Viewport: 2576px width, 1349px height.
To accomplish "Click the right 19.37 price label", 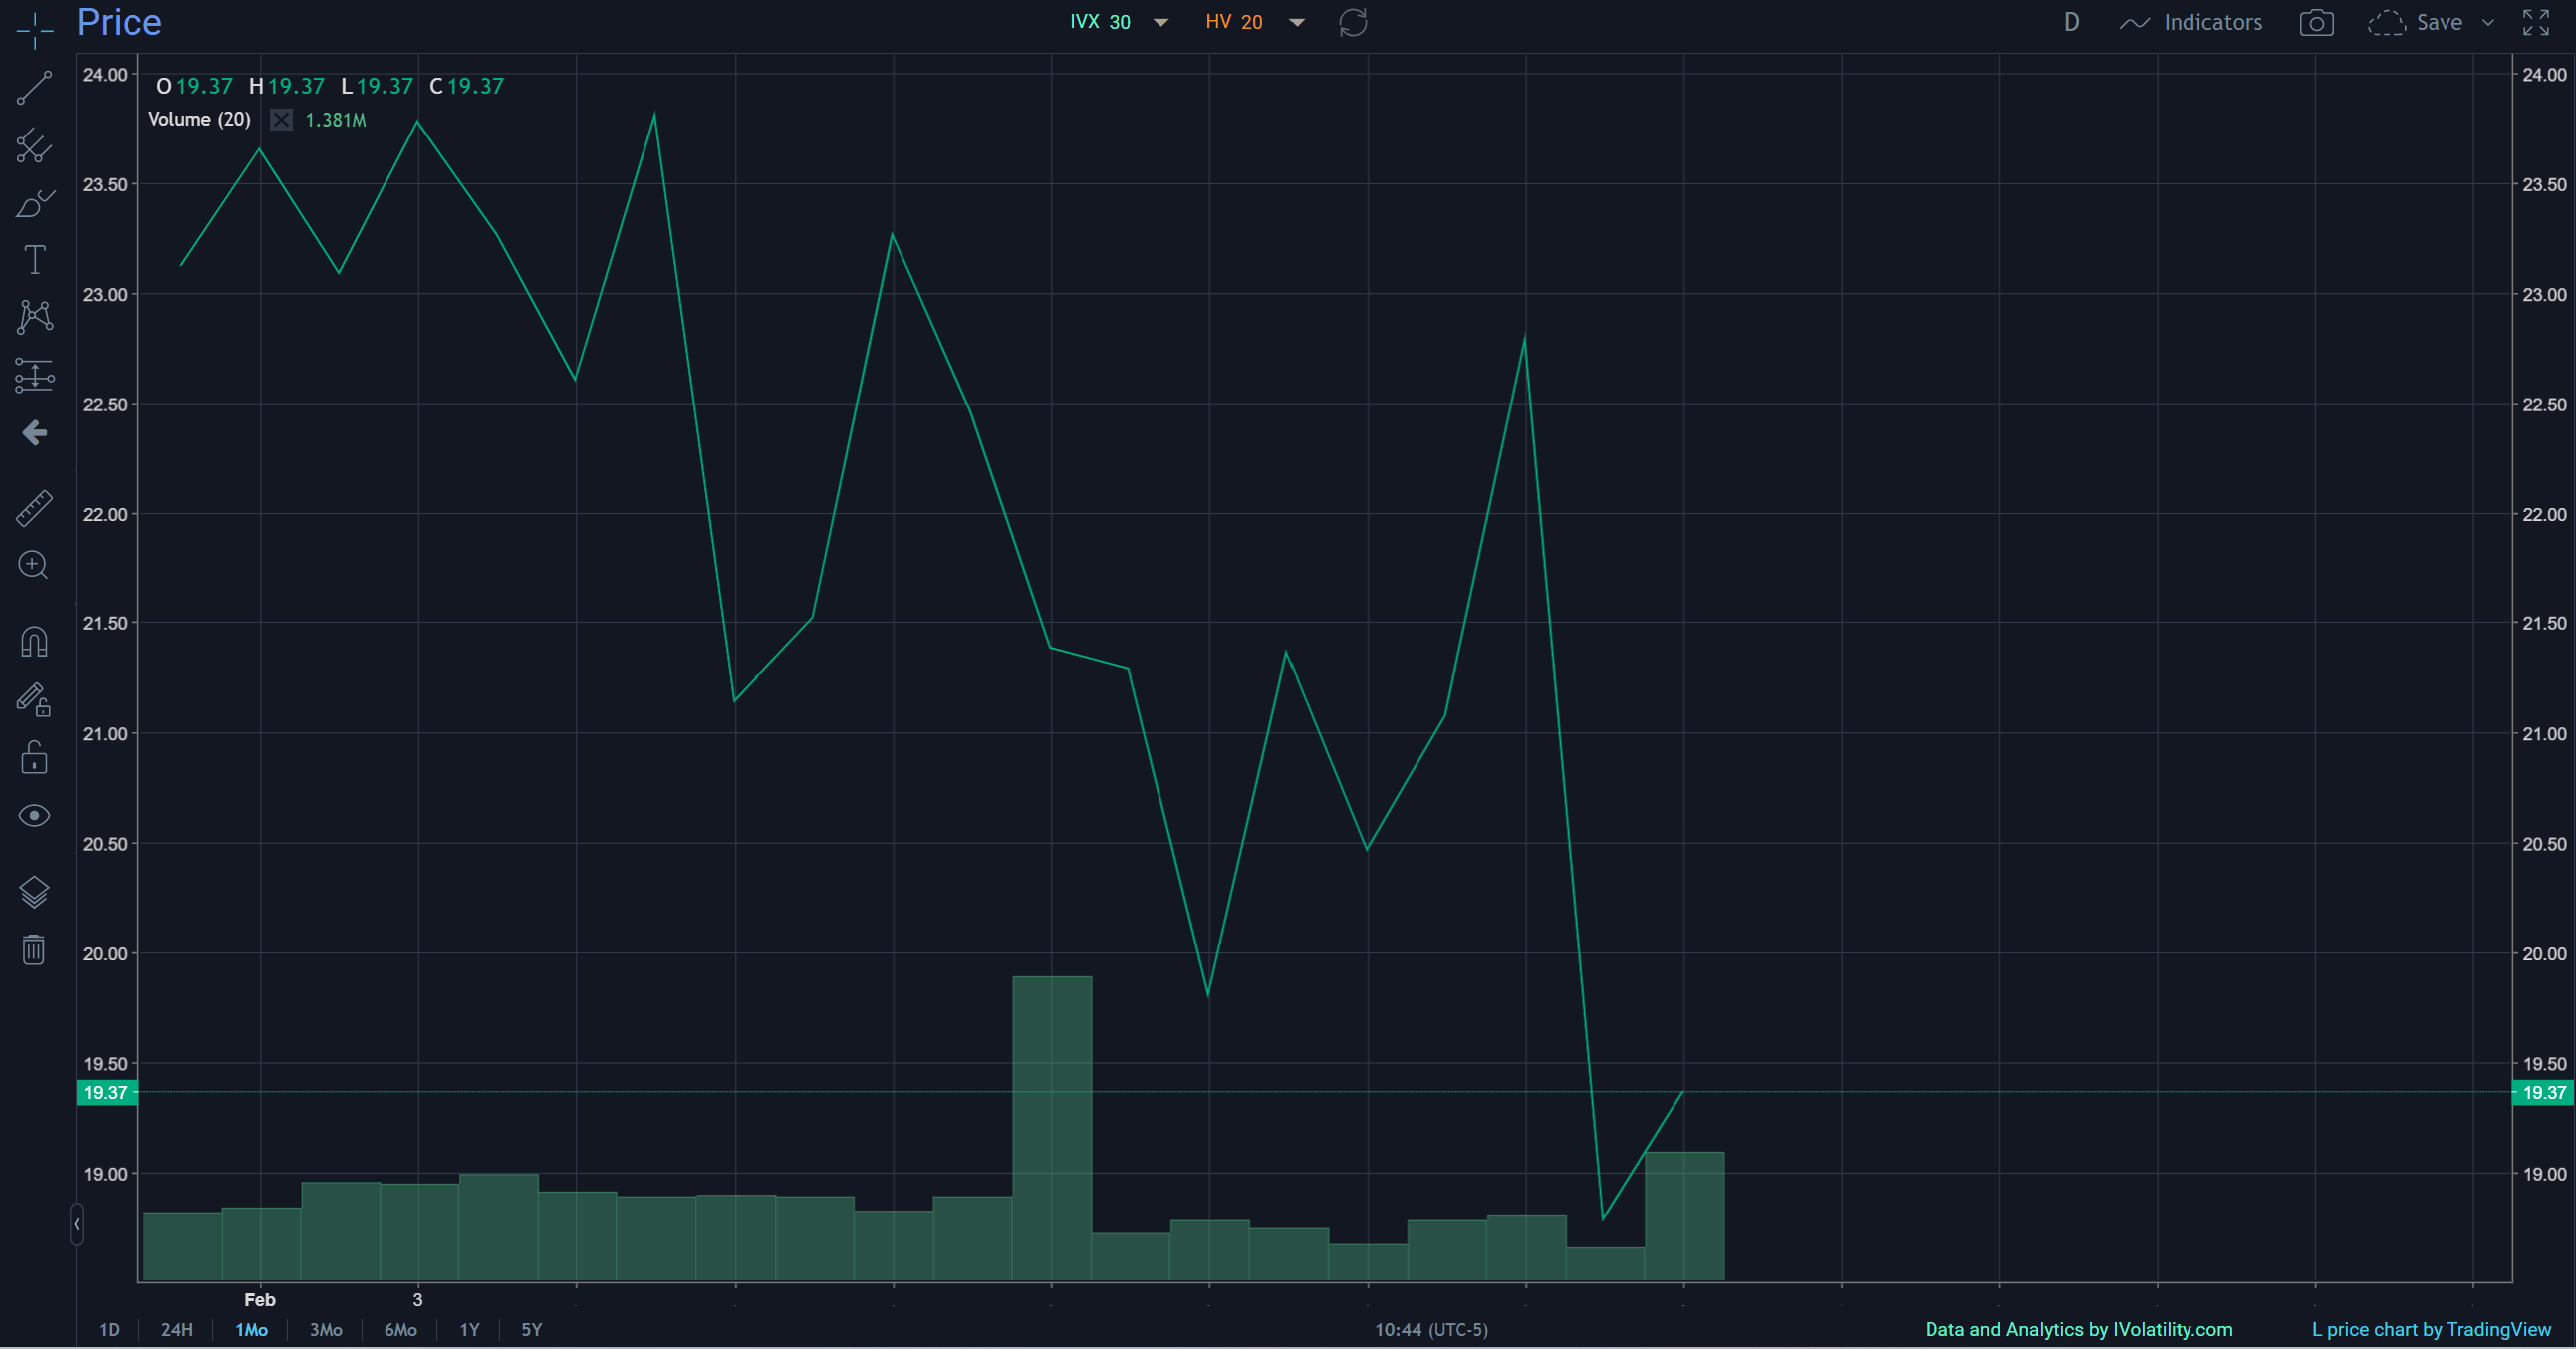I will click(x=2544, y=1093).
